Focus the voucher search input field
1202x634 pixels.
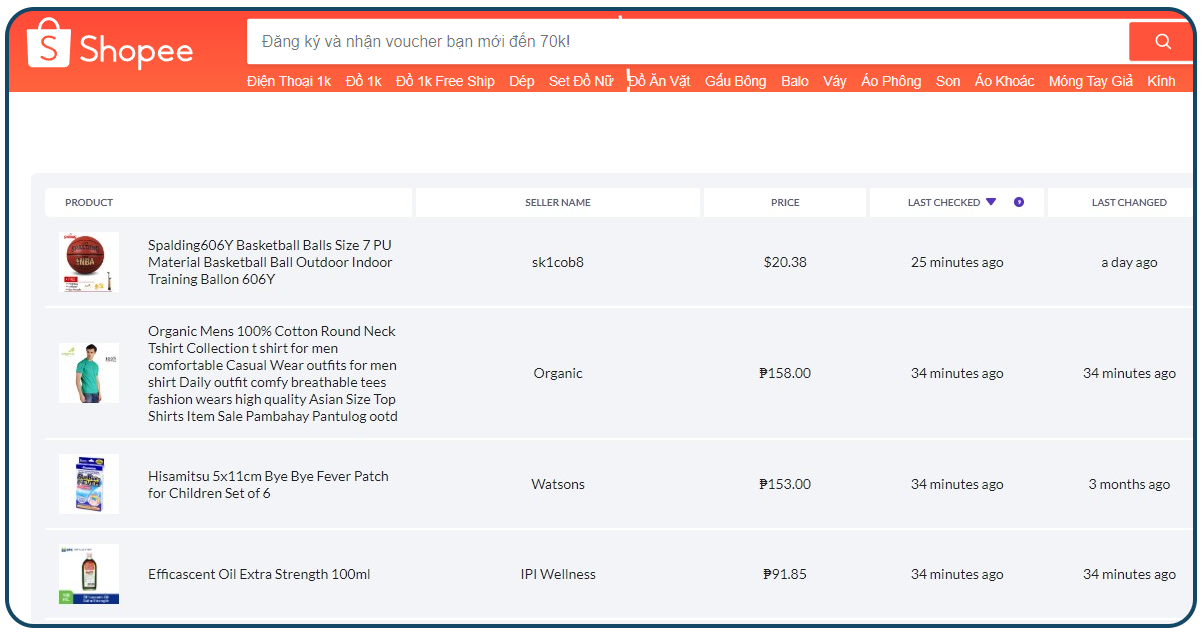pyautogui.click(x=688, y=41)
